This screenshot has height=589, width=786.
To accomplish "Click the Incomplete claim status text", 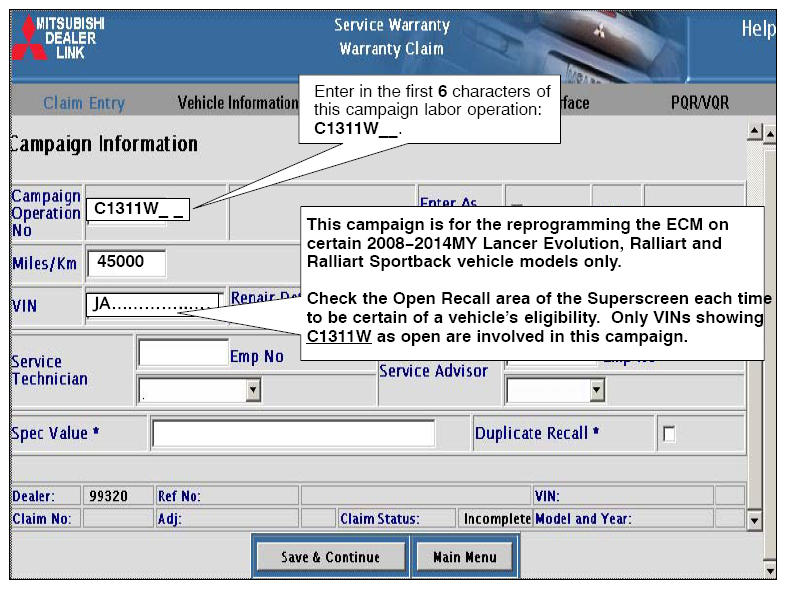I will click(x=497, y=519).
